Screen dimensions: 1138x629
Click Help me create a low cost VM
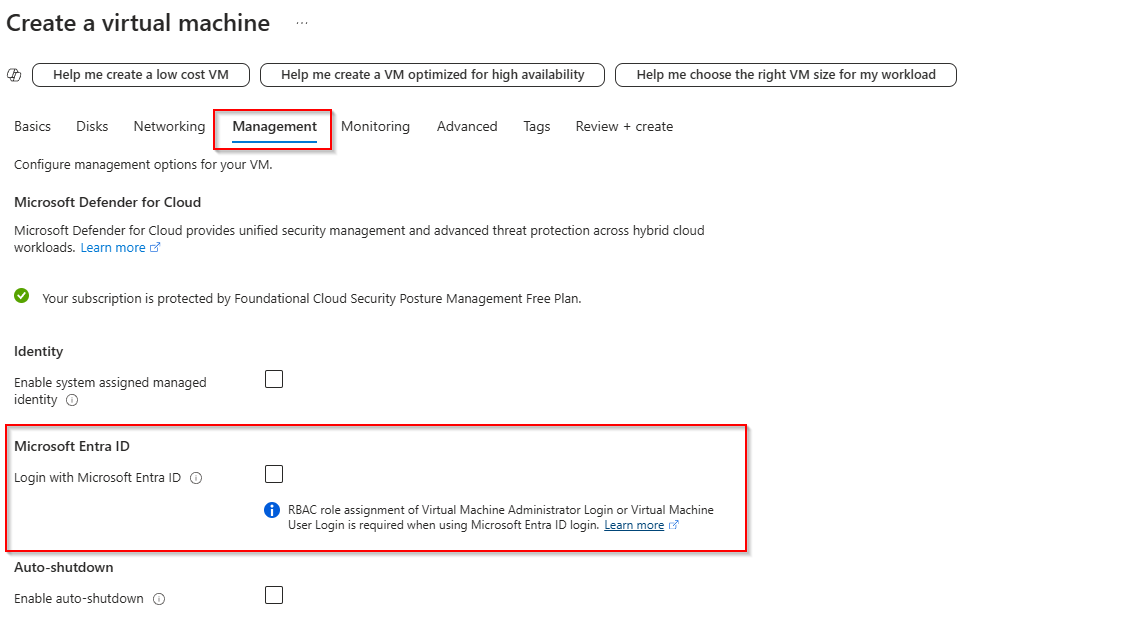141,75
